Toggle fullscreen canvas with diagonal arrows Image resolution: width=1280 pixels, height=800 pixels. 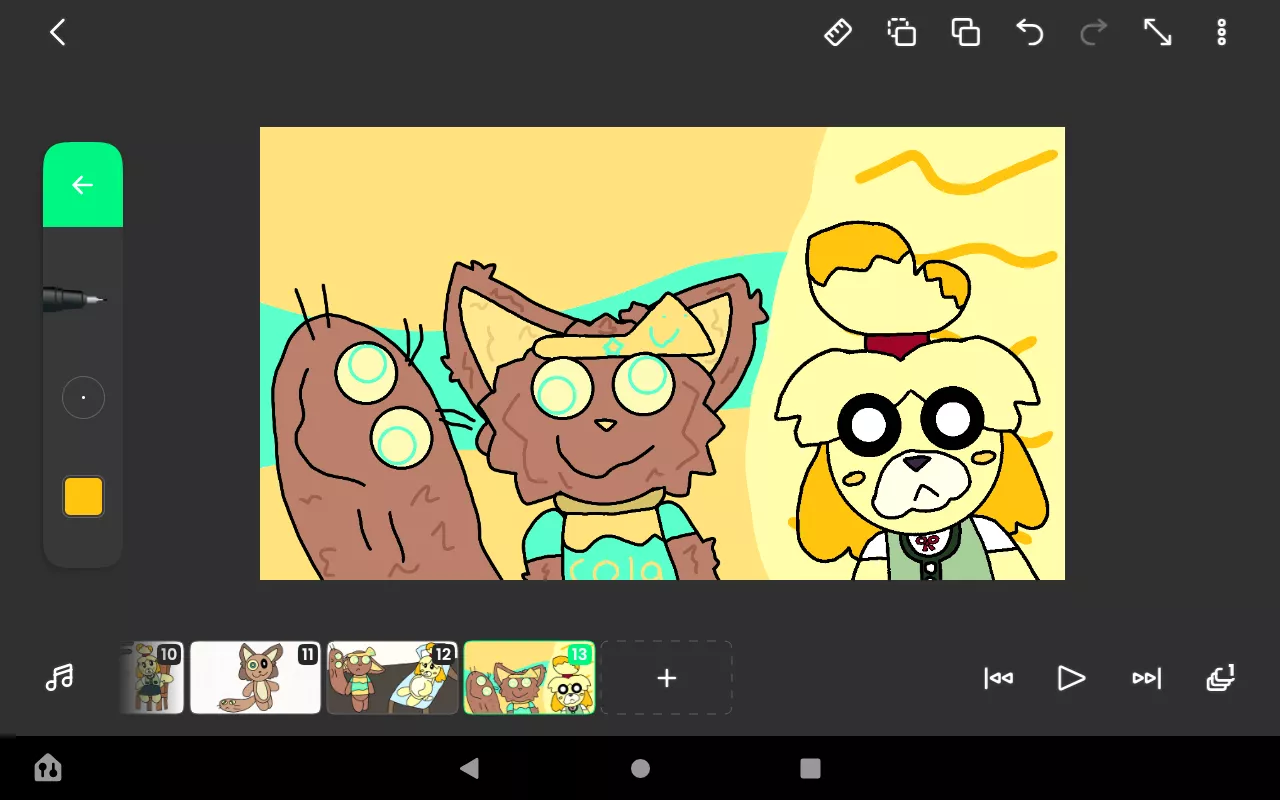click(1158, 32)
